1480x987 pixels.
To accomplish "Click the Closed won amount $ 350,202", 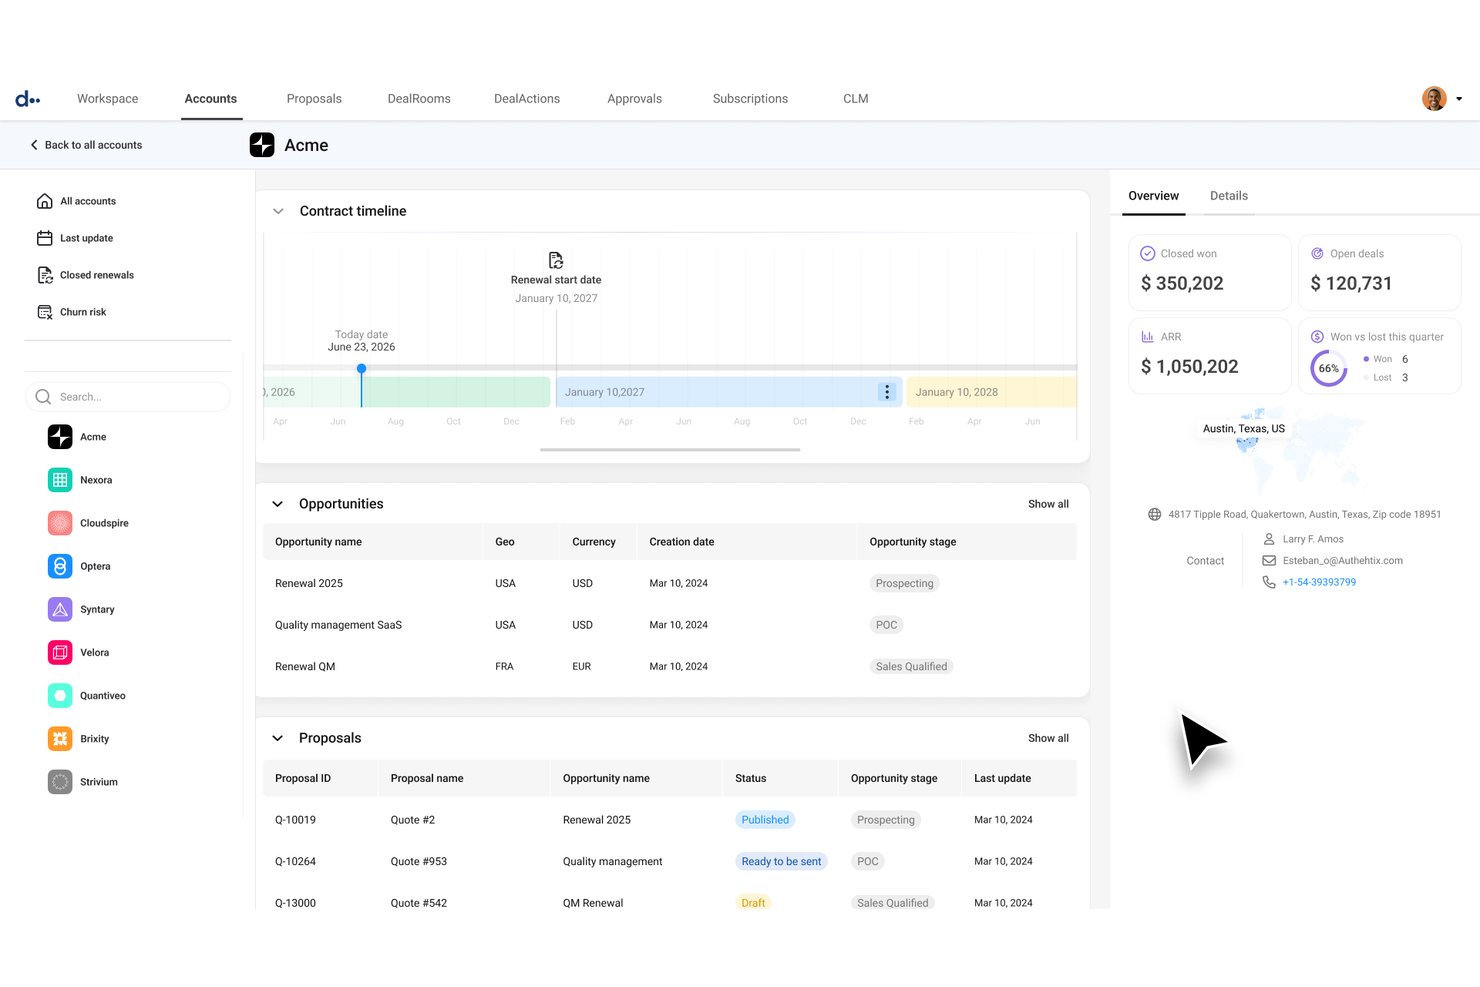I will (x=1182, y=284).
